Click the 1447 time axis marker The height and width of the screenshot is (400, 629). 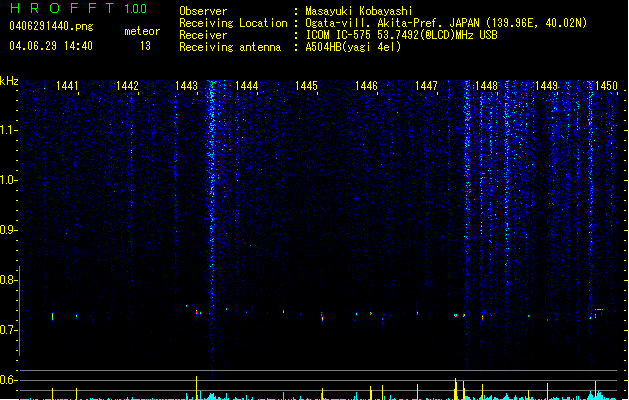pyautogui.click(x=426, y=86)
